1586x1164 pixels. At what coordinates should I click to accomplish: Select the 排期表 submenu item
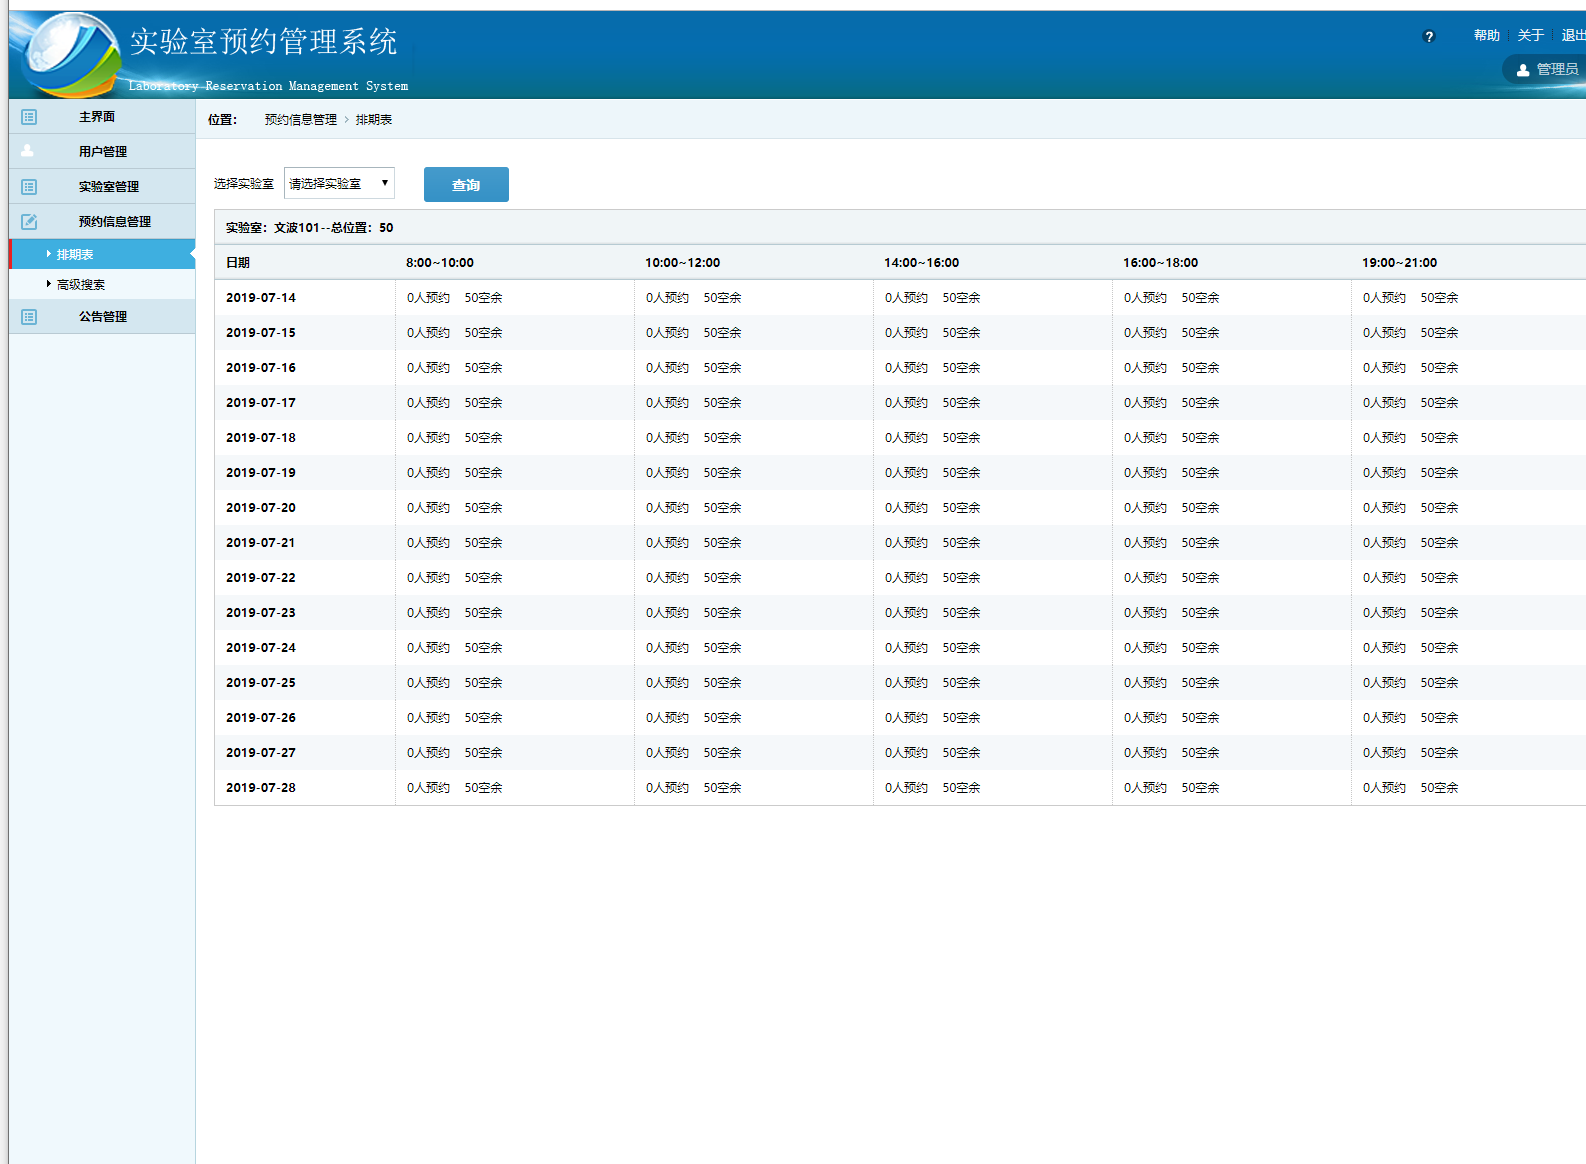(x=75, y=255)
